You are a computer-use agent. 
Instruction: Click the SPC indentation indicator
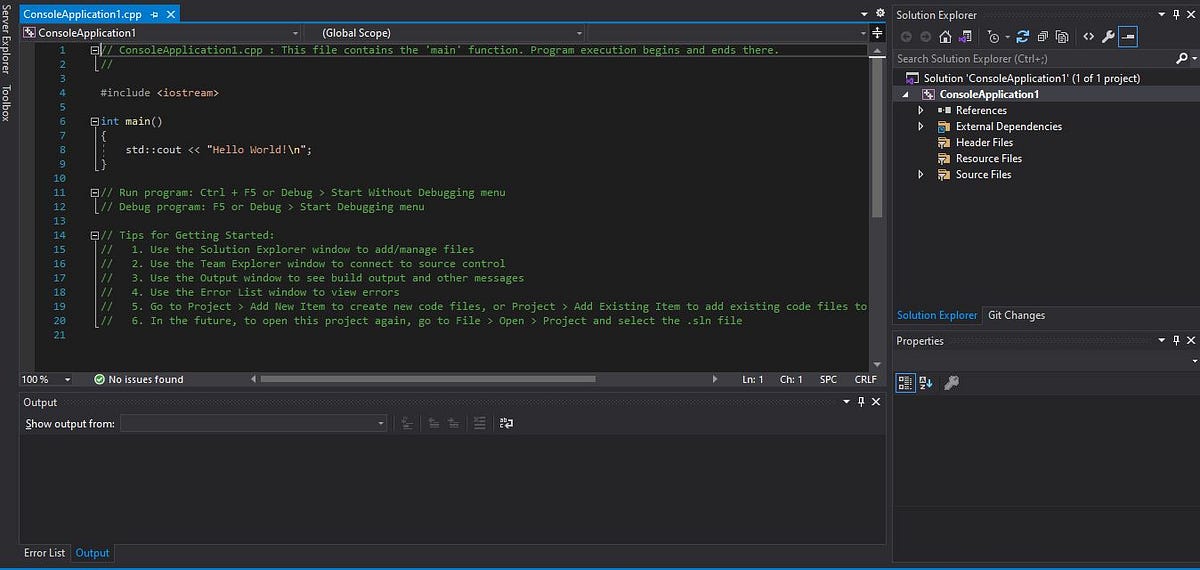(828, 379)
